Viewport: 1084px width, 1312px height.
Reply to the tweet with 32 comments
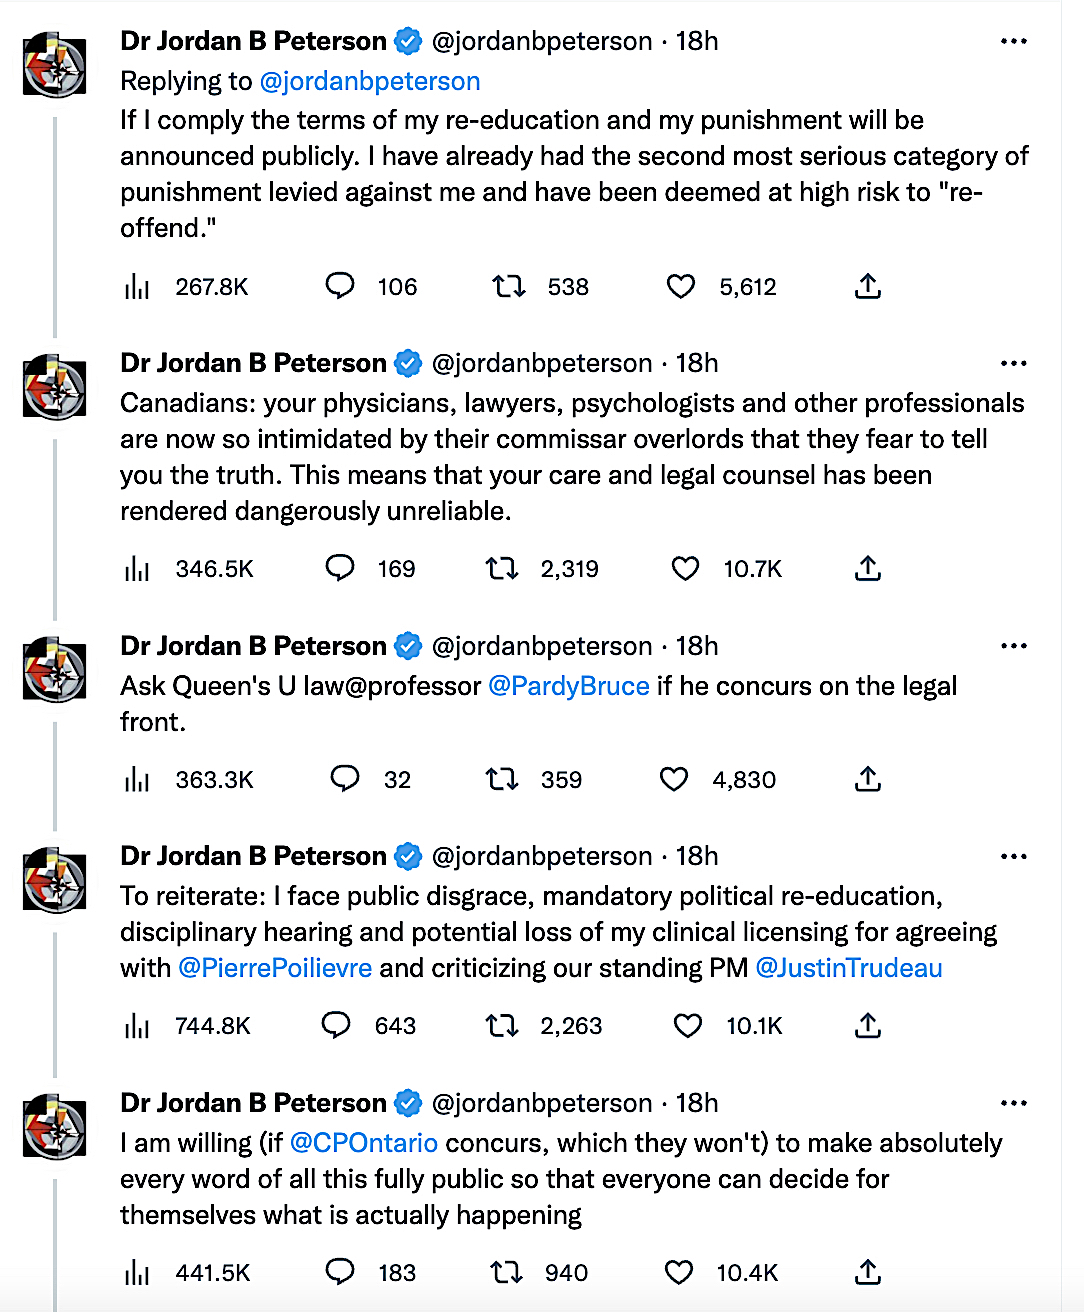[x=345, y=779]
